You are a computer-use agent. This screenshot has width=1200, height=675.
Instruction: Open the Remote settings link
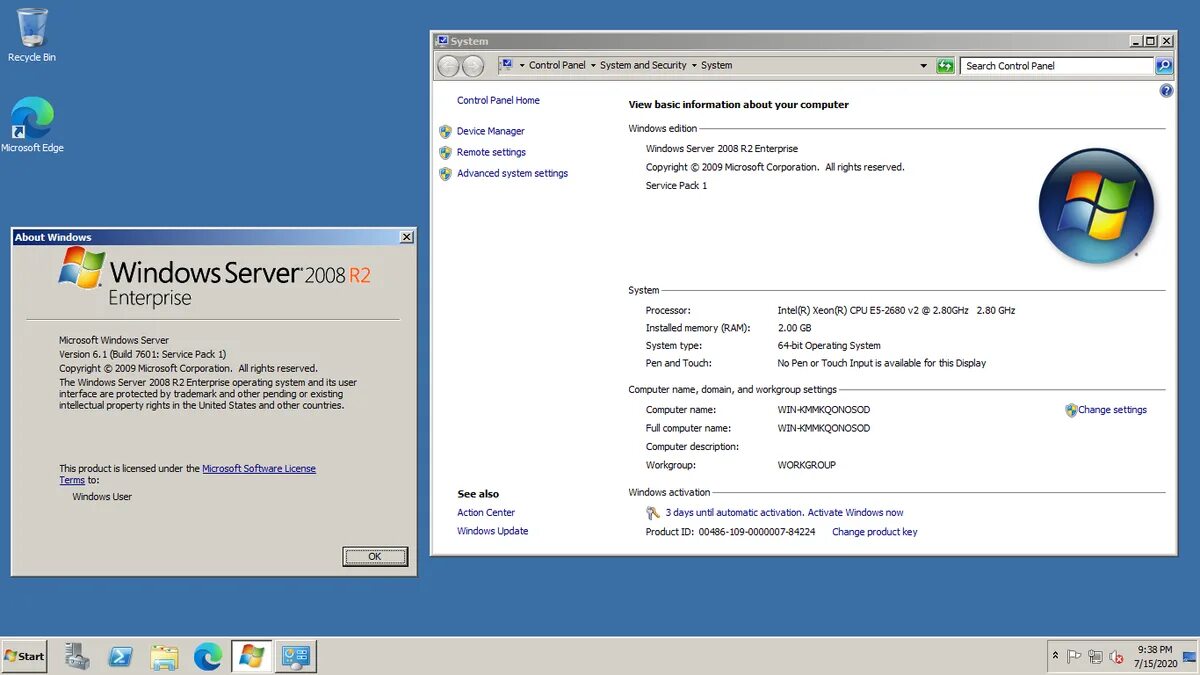tap(491, 152)
